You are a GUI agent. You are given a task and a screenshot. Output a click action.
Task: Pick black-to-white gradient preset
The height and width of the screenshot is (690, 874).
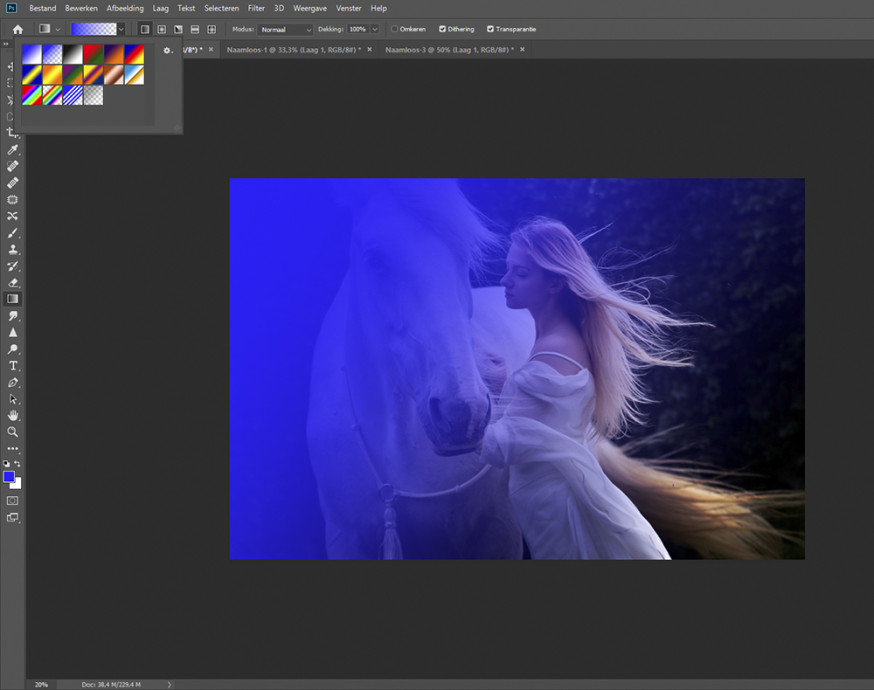(x=73, y=54)
